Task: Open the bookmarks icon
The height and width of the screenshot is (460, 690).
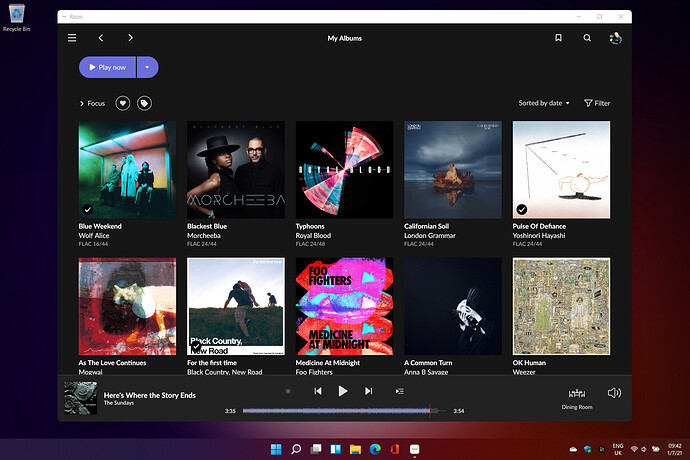Action: click(558, 38)
